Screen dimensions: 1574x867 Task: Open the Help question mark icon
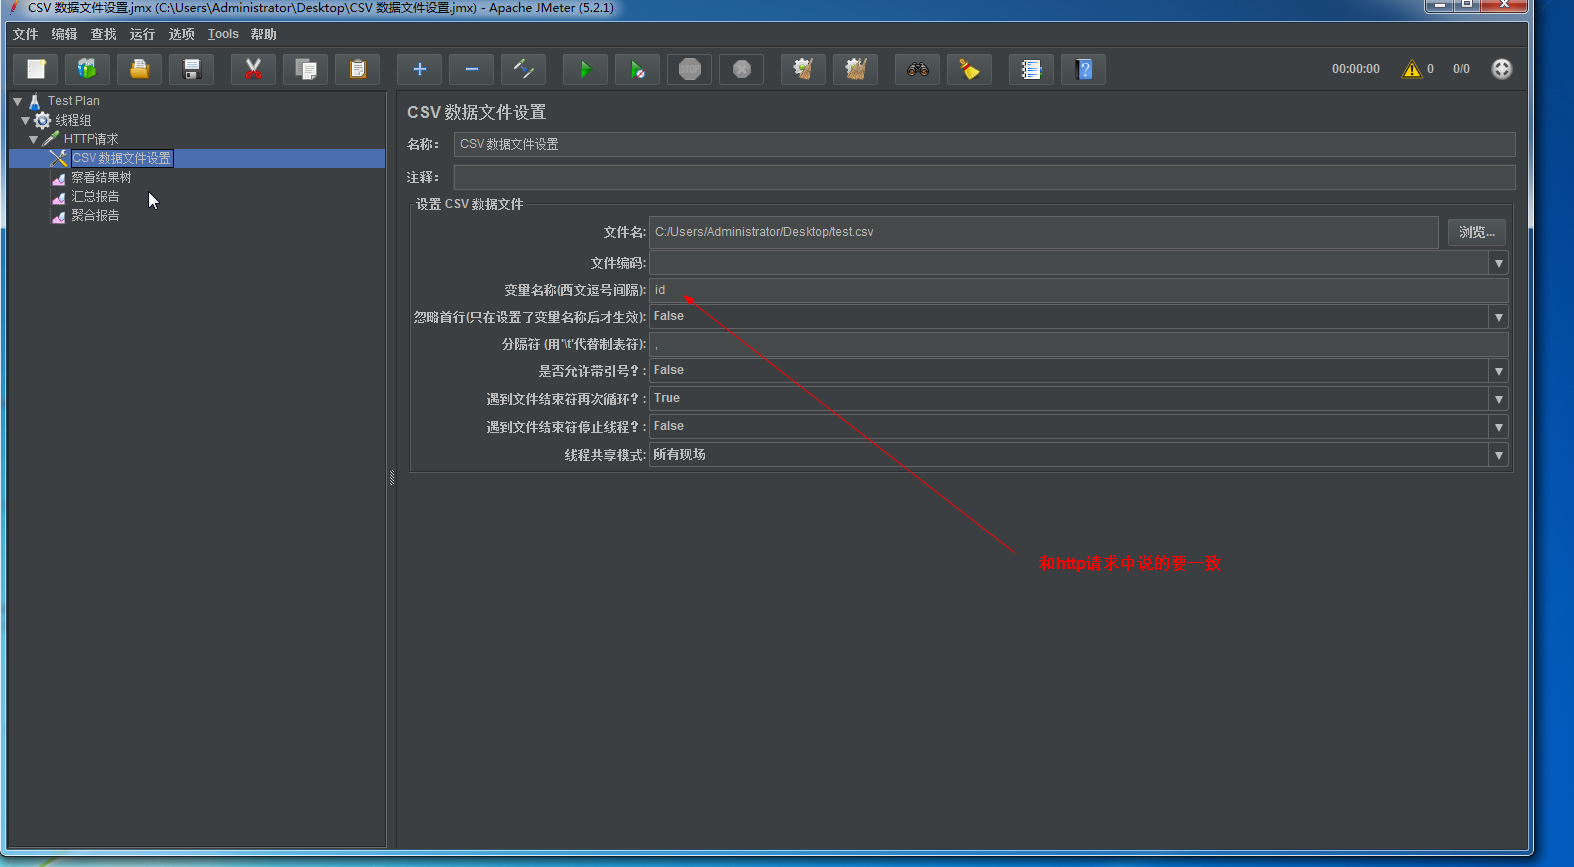click(1083, 69)
